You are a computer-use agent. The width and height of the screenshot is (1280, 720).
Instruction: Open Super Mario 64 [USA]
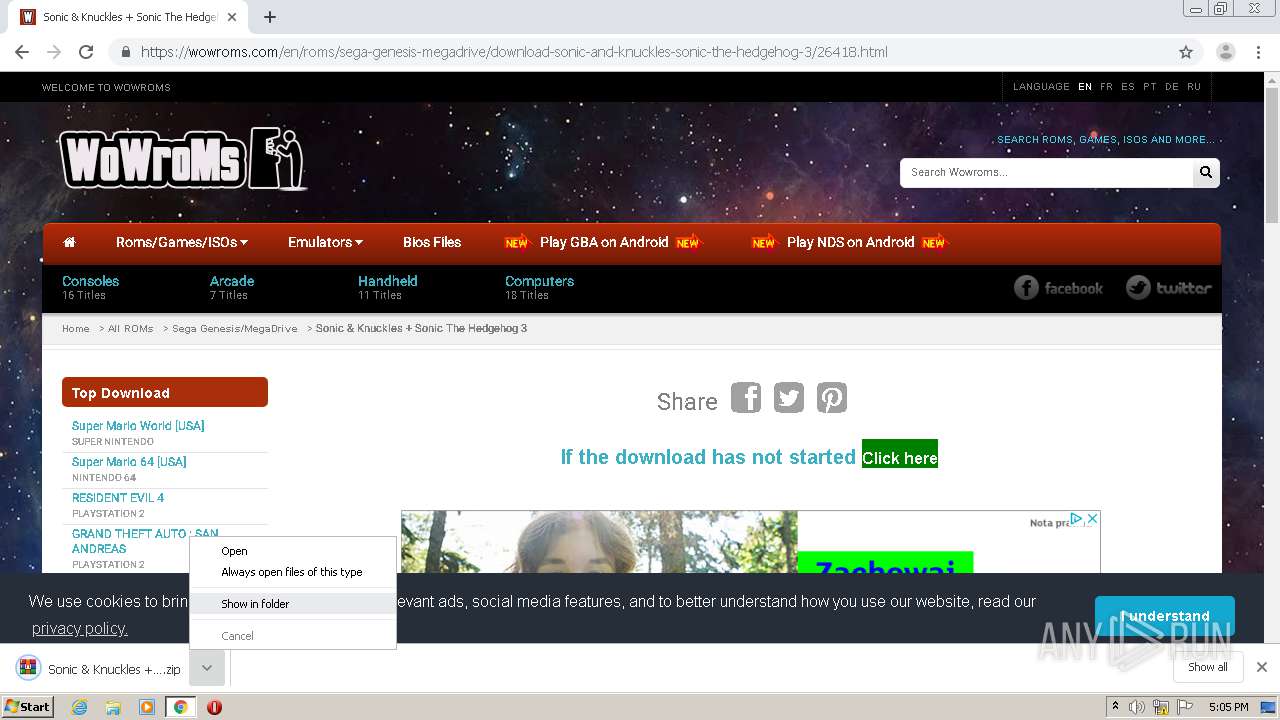(x=129, y=461)
